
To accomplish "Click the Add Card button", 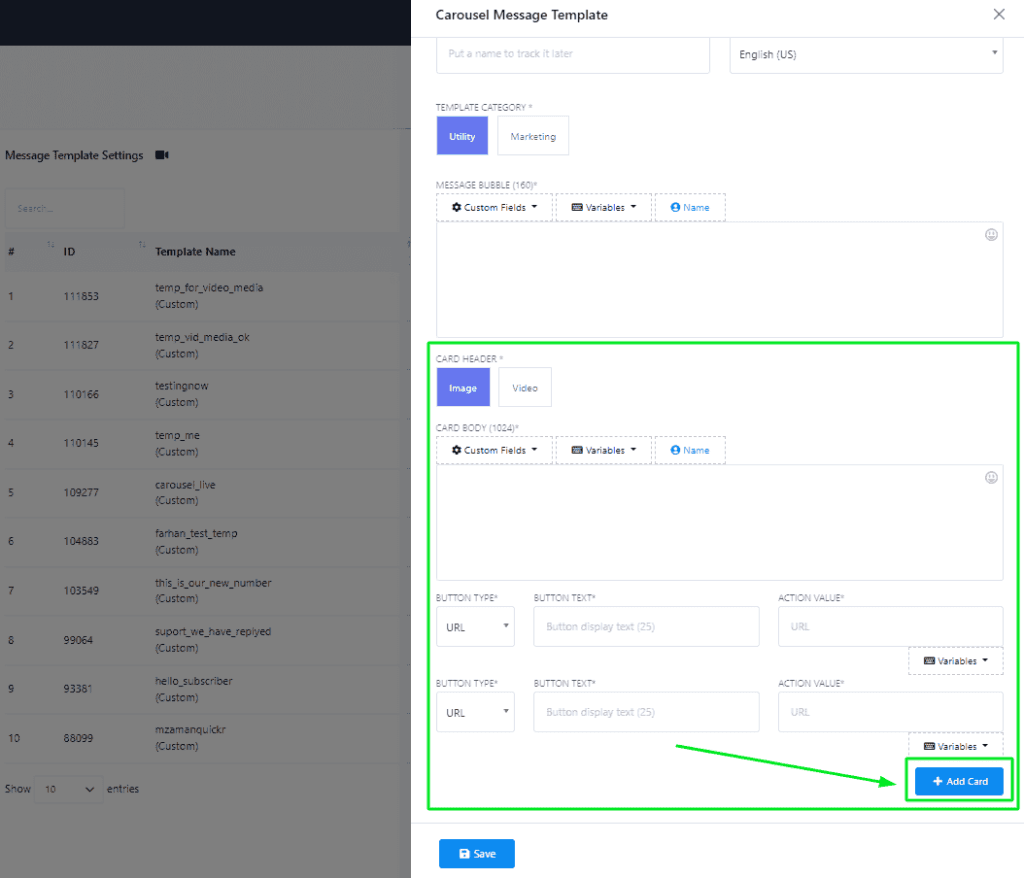I will click(959, 781).
